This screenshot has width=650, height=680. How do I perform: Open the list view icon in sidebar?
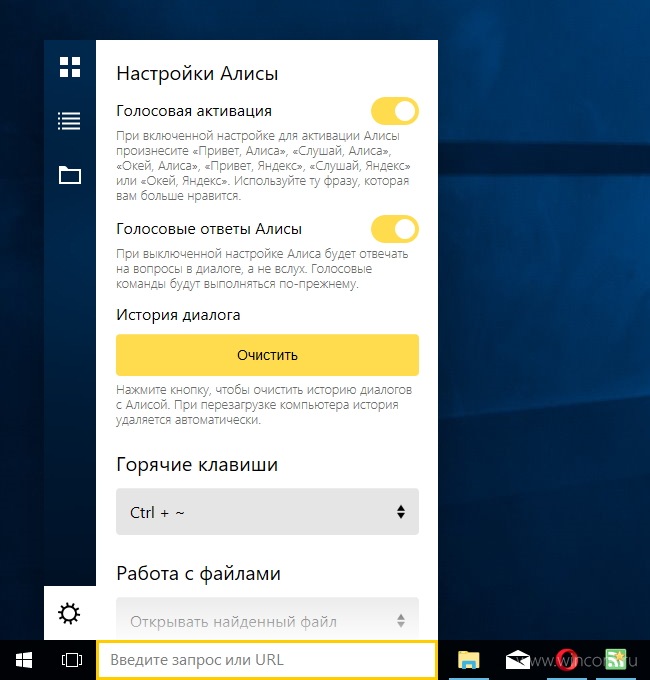69,121
